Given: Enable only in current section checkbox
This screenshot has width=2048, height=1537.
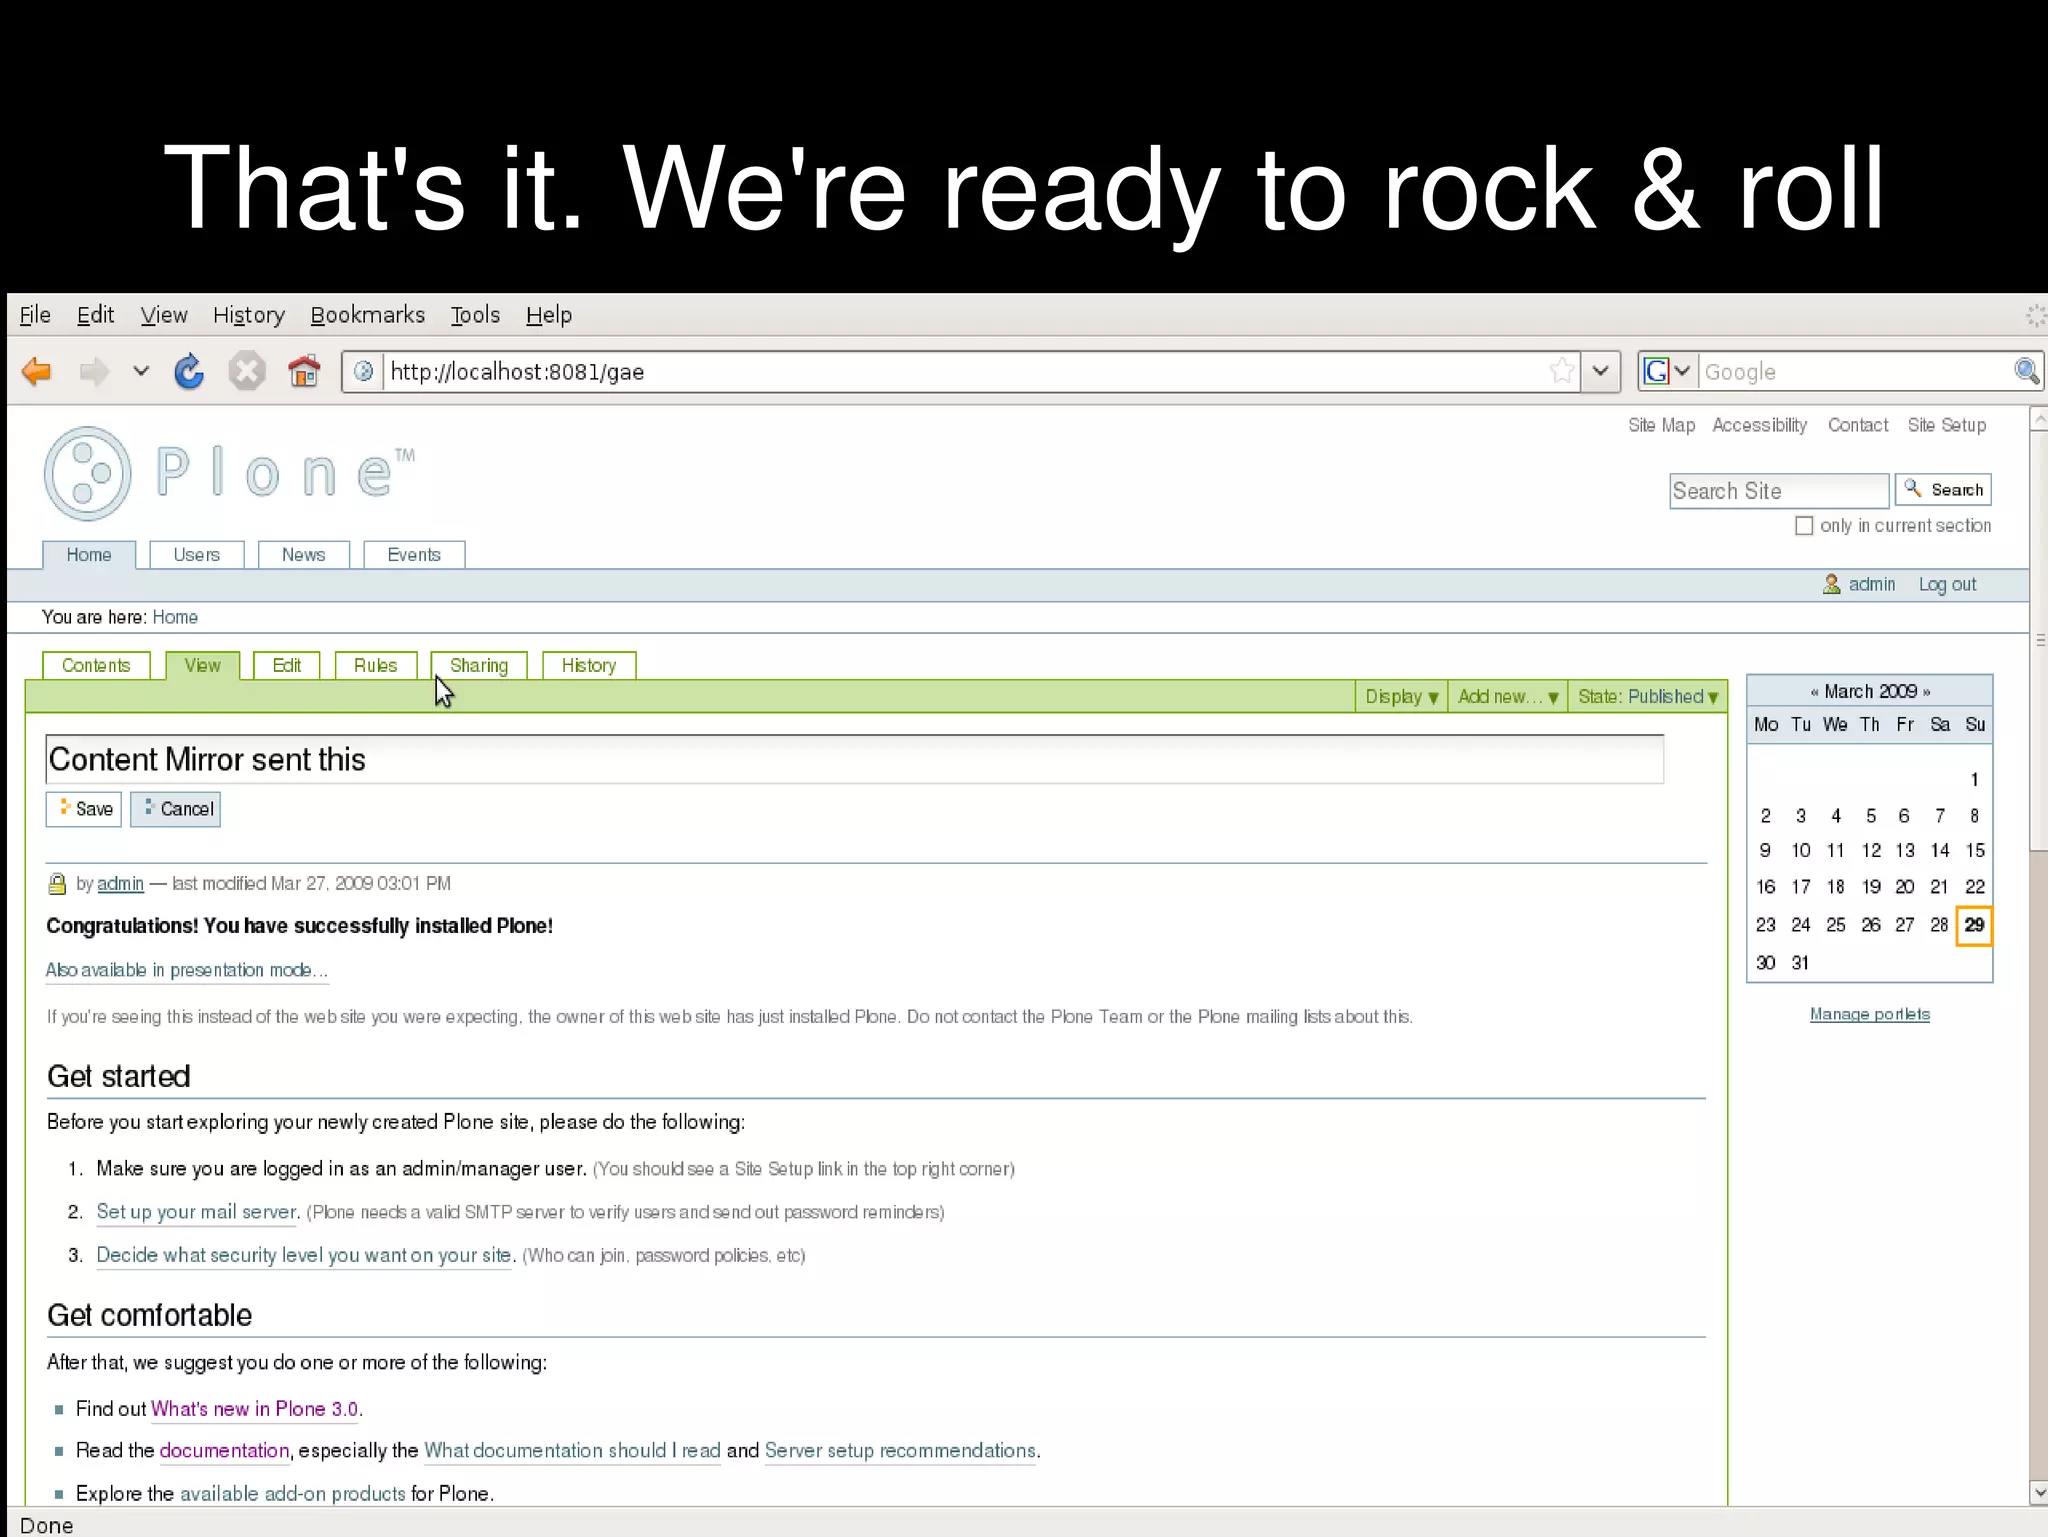Looking at the screenshot, I should tap(1804, 526).
